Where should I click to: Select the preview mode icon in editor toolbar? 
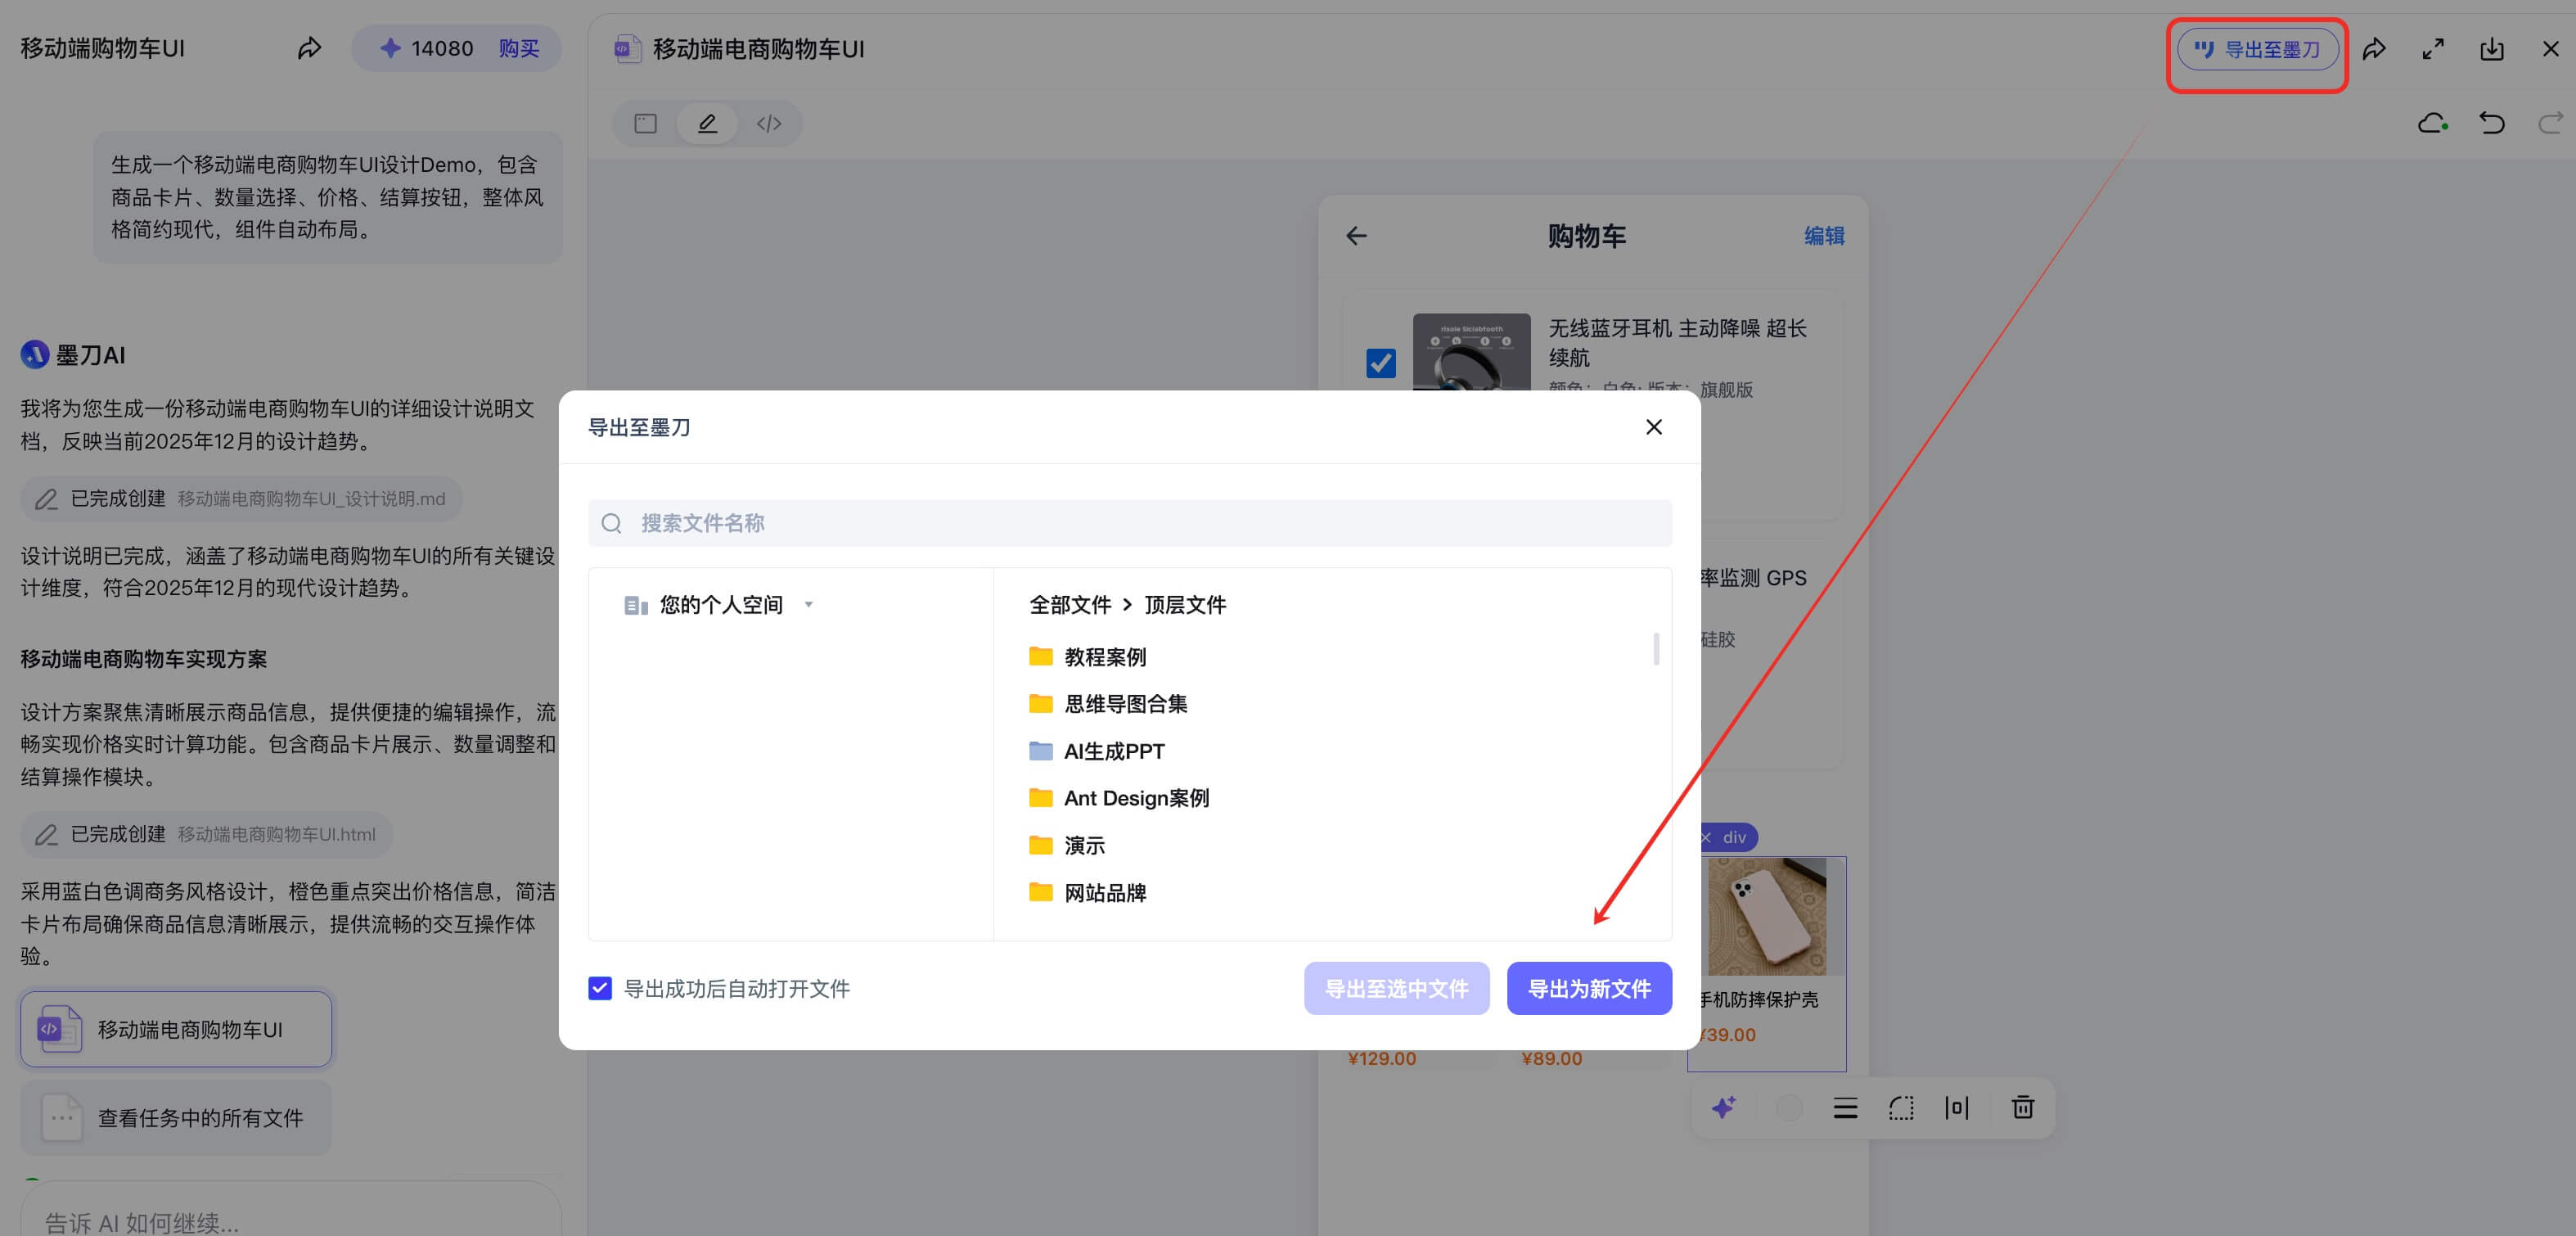click(x=645, y=123)
